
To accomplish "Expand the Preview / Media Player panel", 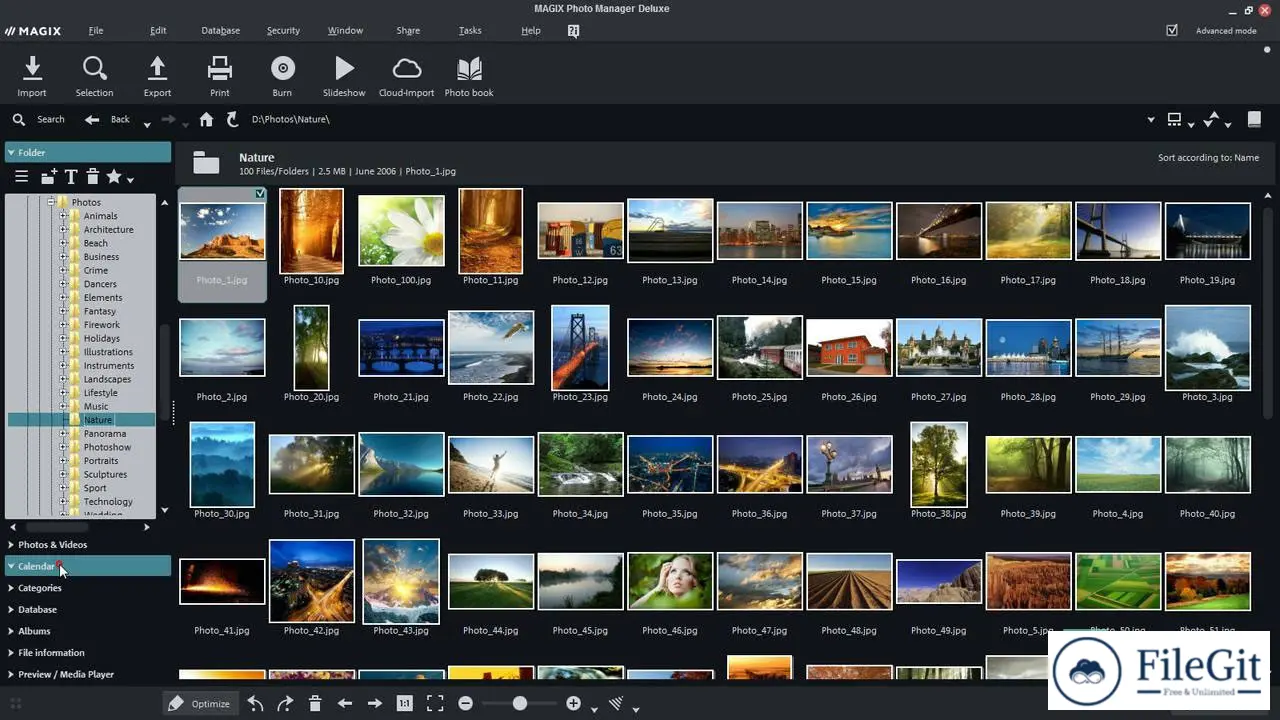I will (11, 674).
